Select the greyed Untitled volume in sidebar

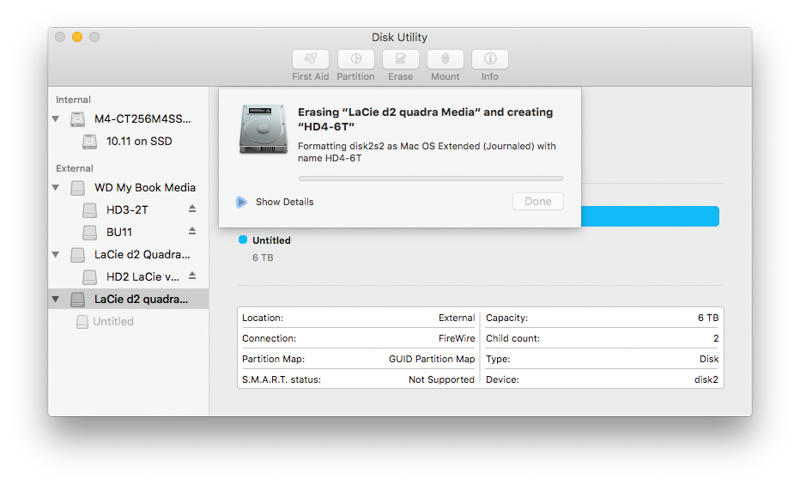click(x=112, y=321)
